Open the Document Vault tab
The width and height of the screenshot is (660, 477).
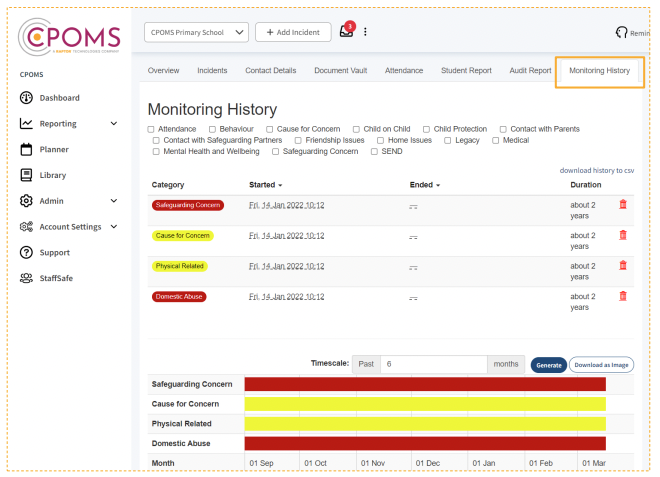(x=341, y=70)
